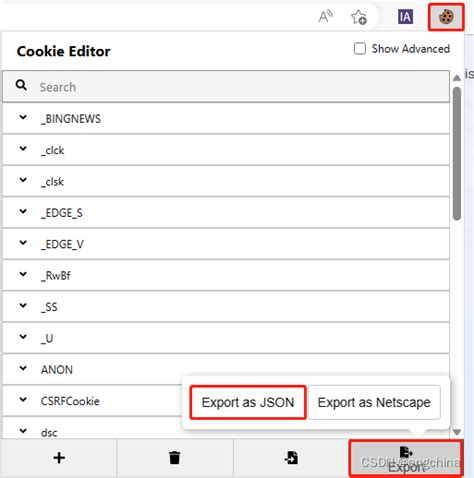
Task: Select the _RwBf cookie name
Action: pos(56,276)
